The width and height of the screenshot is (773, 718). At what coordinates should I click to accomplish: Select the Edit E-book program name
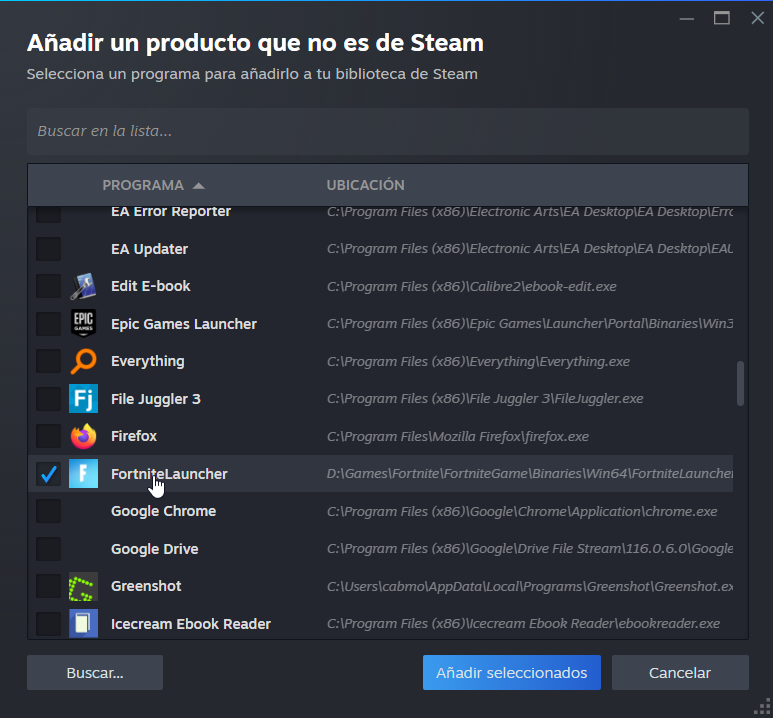(x=150, y=286)
